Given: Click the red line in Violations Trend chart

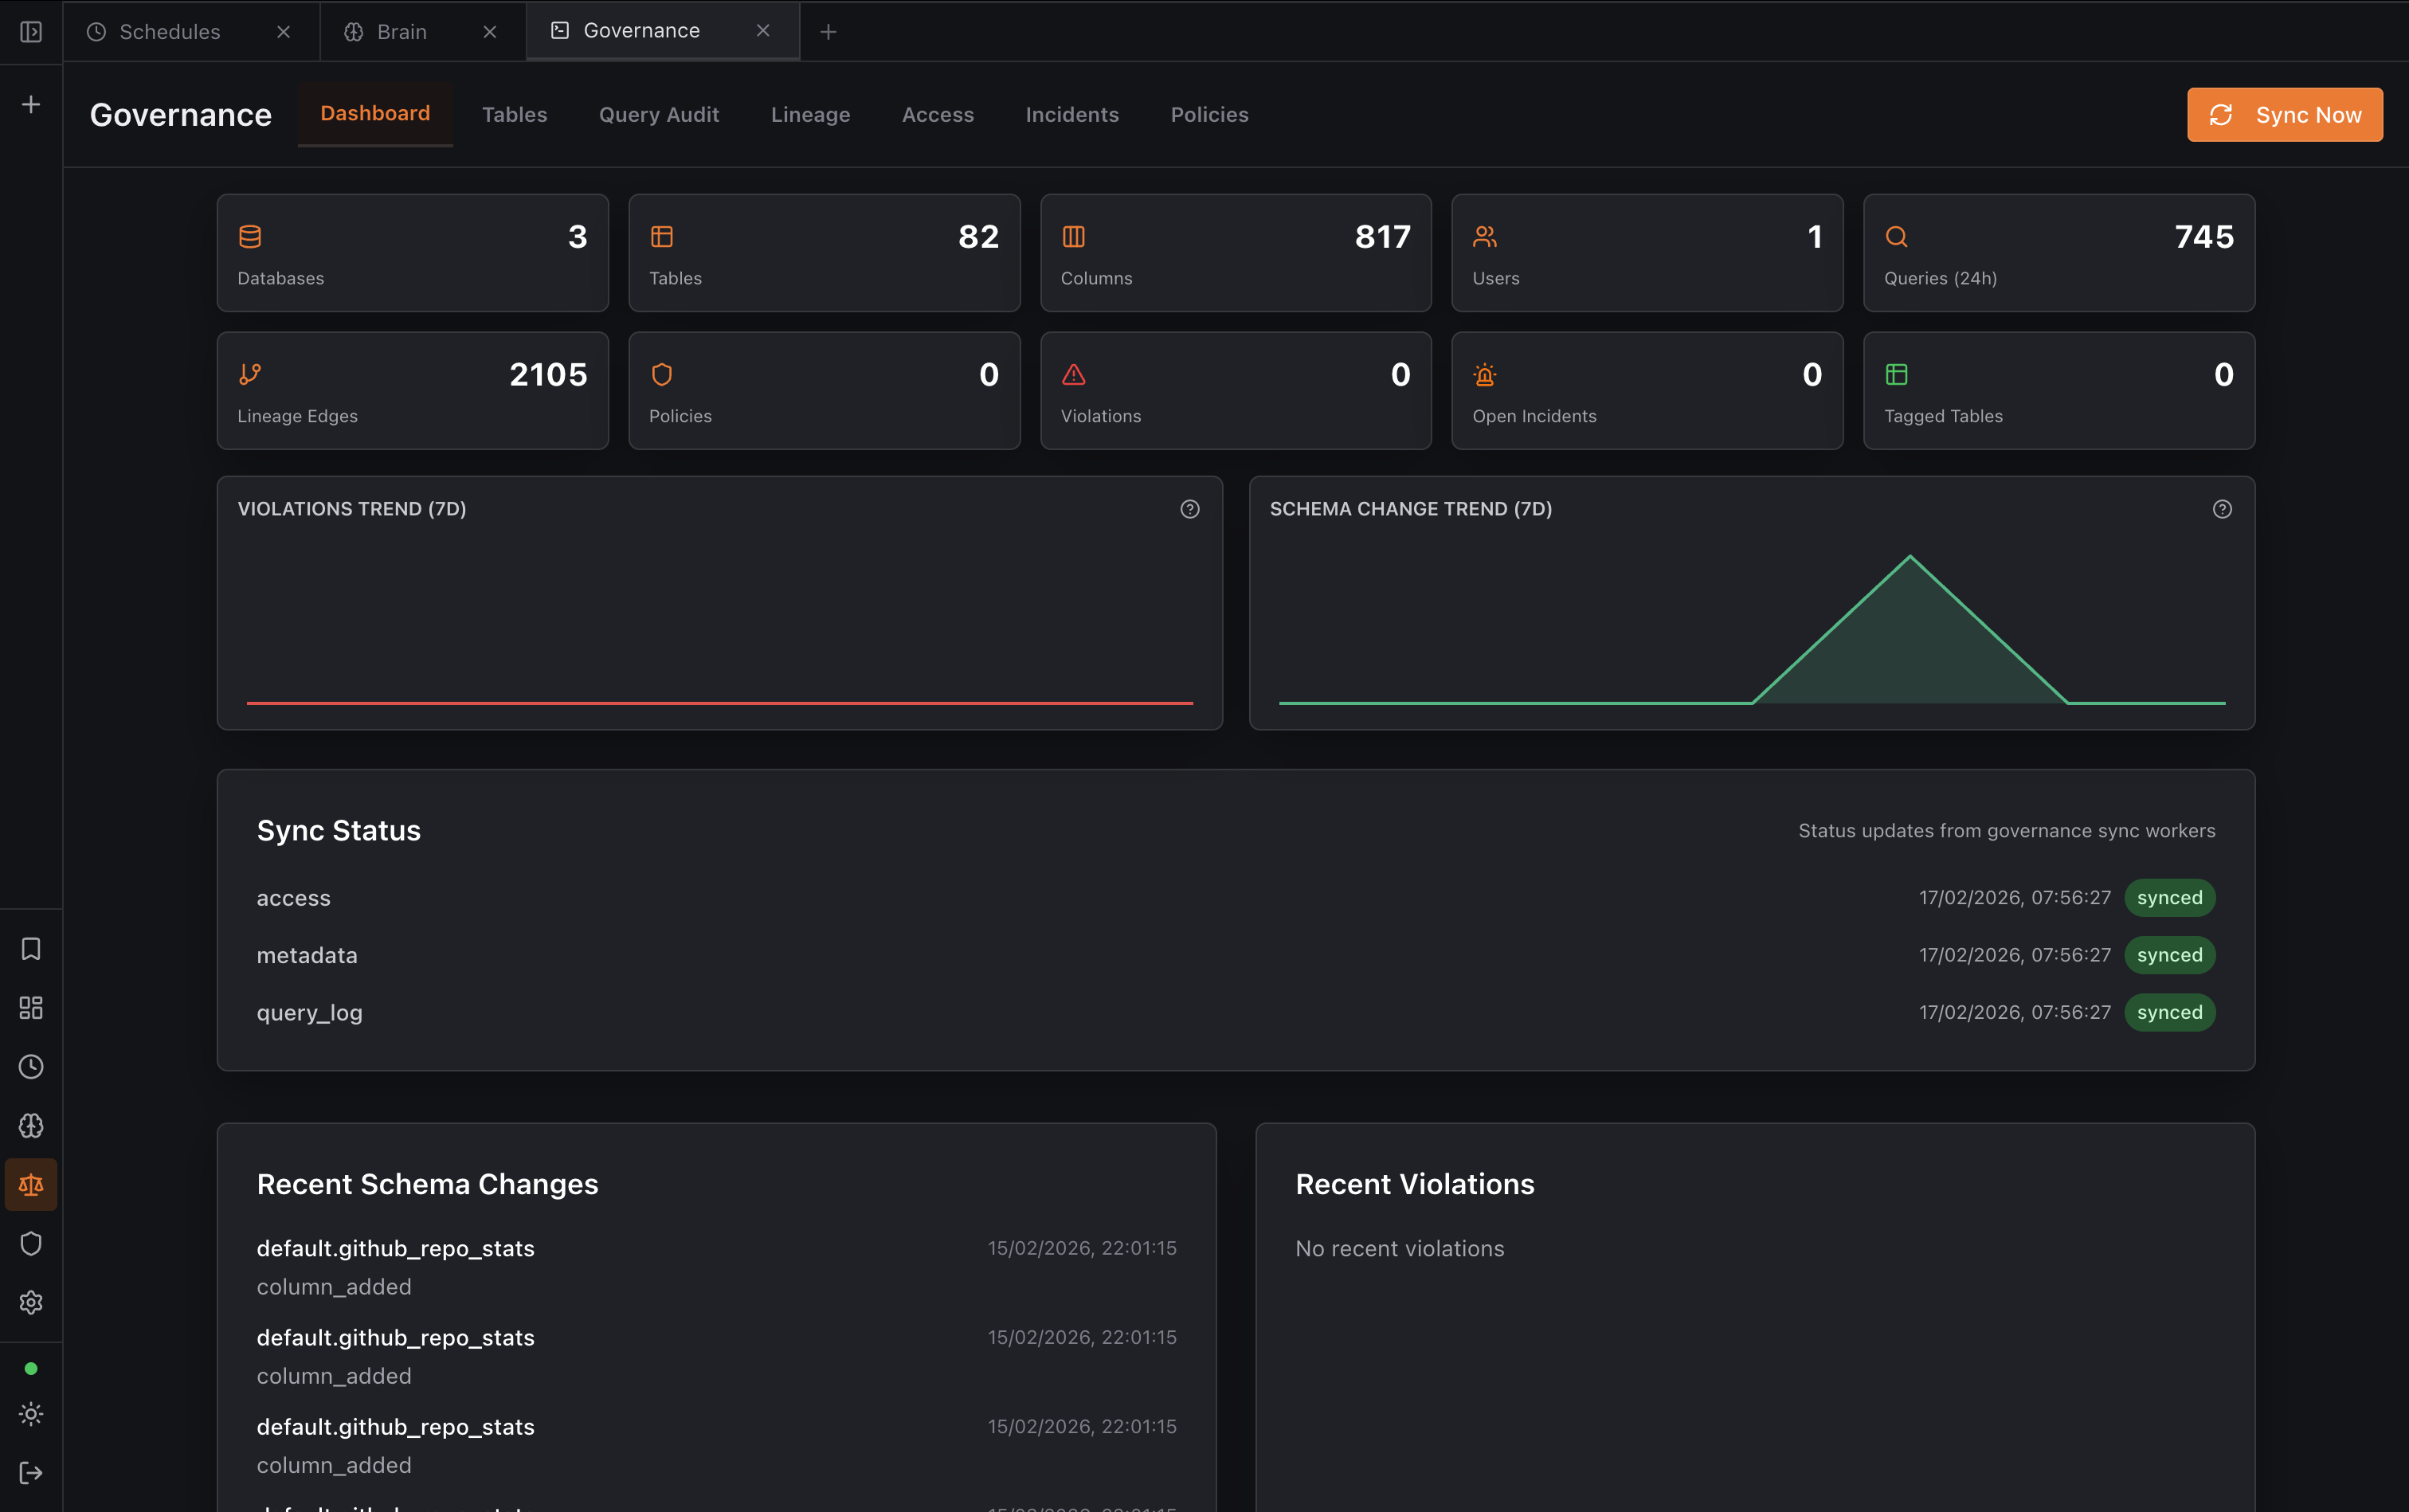Looking at the screenshot, I should pos(719,703).
